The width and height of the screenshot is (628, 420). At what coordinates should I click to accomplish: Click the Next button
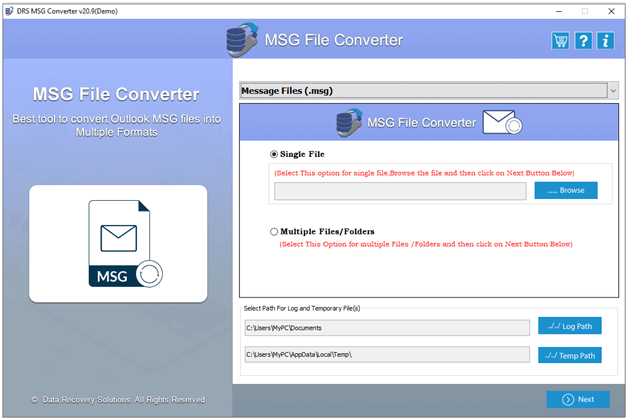[x=578, y=400]
